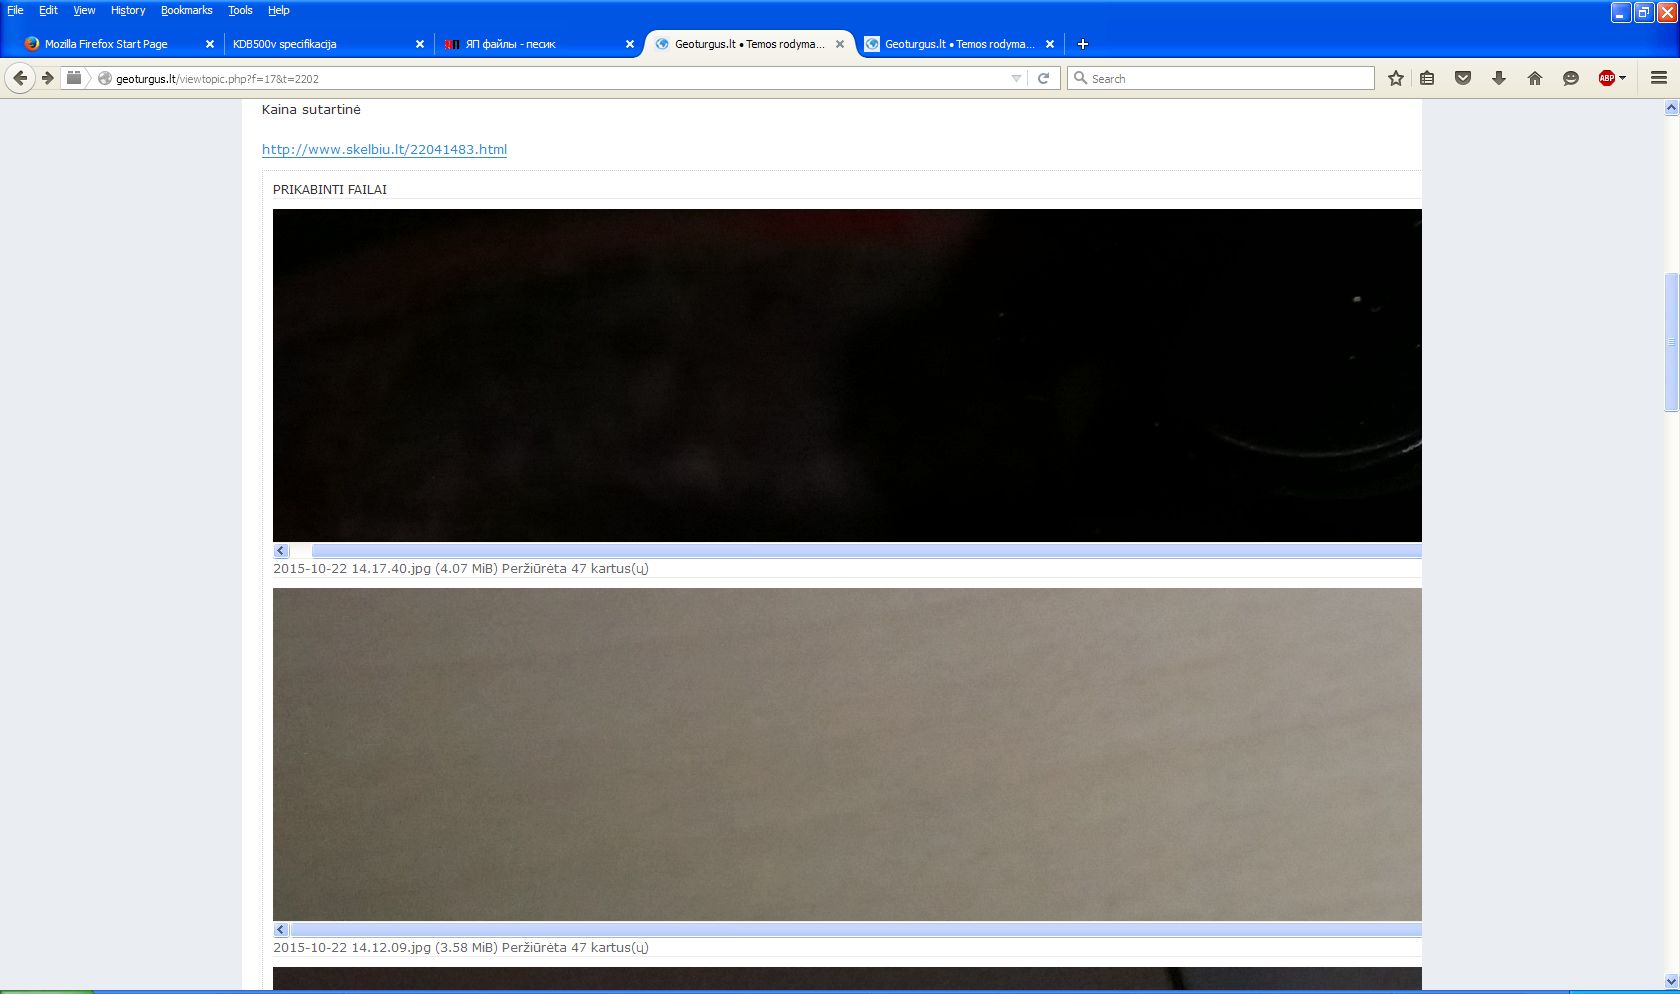Open the Help menu
1680x994 pixels.
click(278, 10)
